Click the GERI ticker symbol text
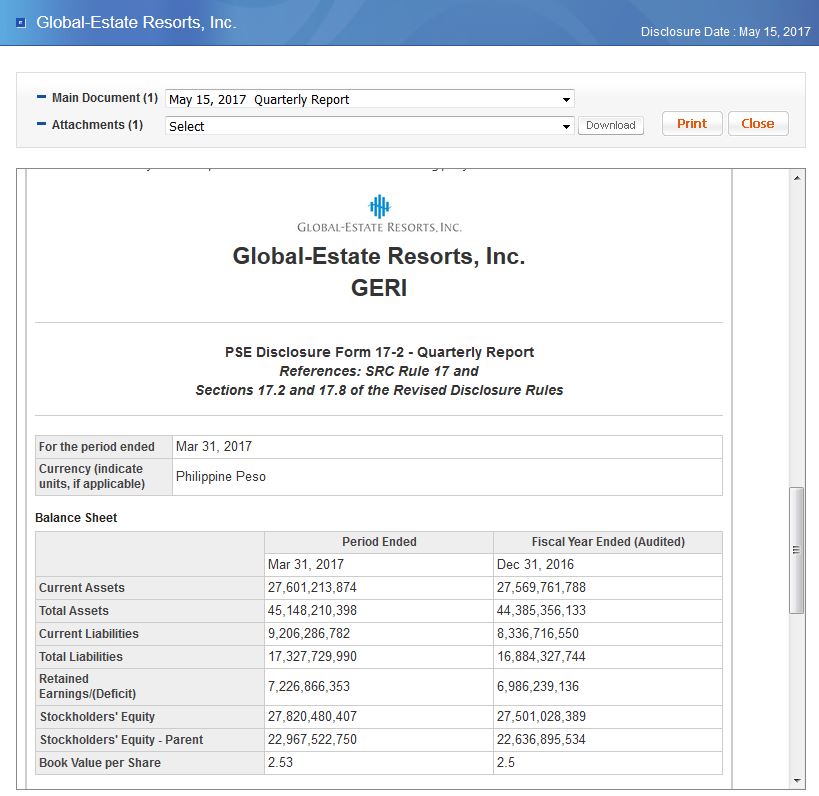819x796 pixels. (379, 288)
